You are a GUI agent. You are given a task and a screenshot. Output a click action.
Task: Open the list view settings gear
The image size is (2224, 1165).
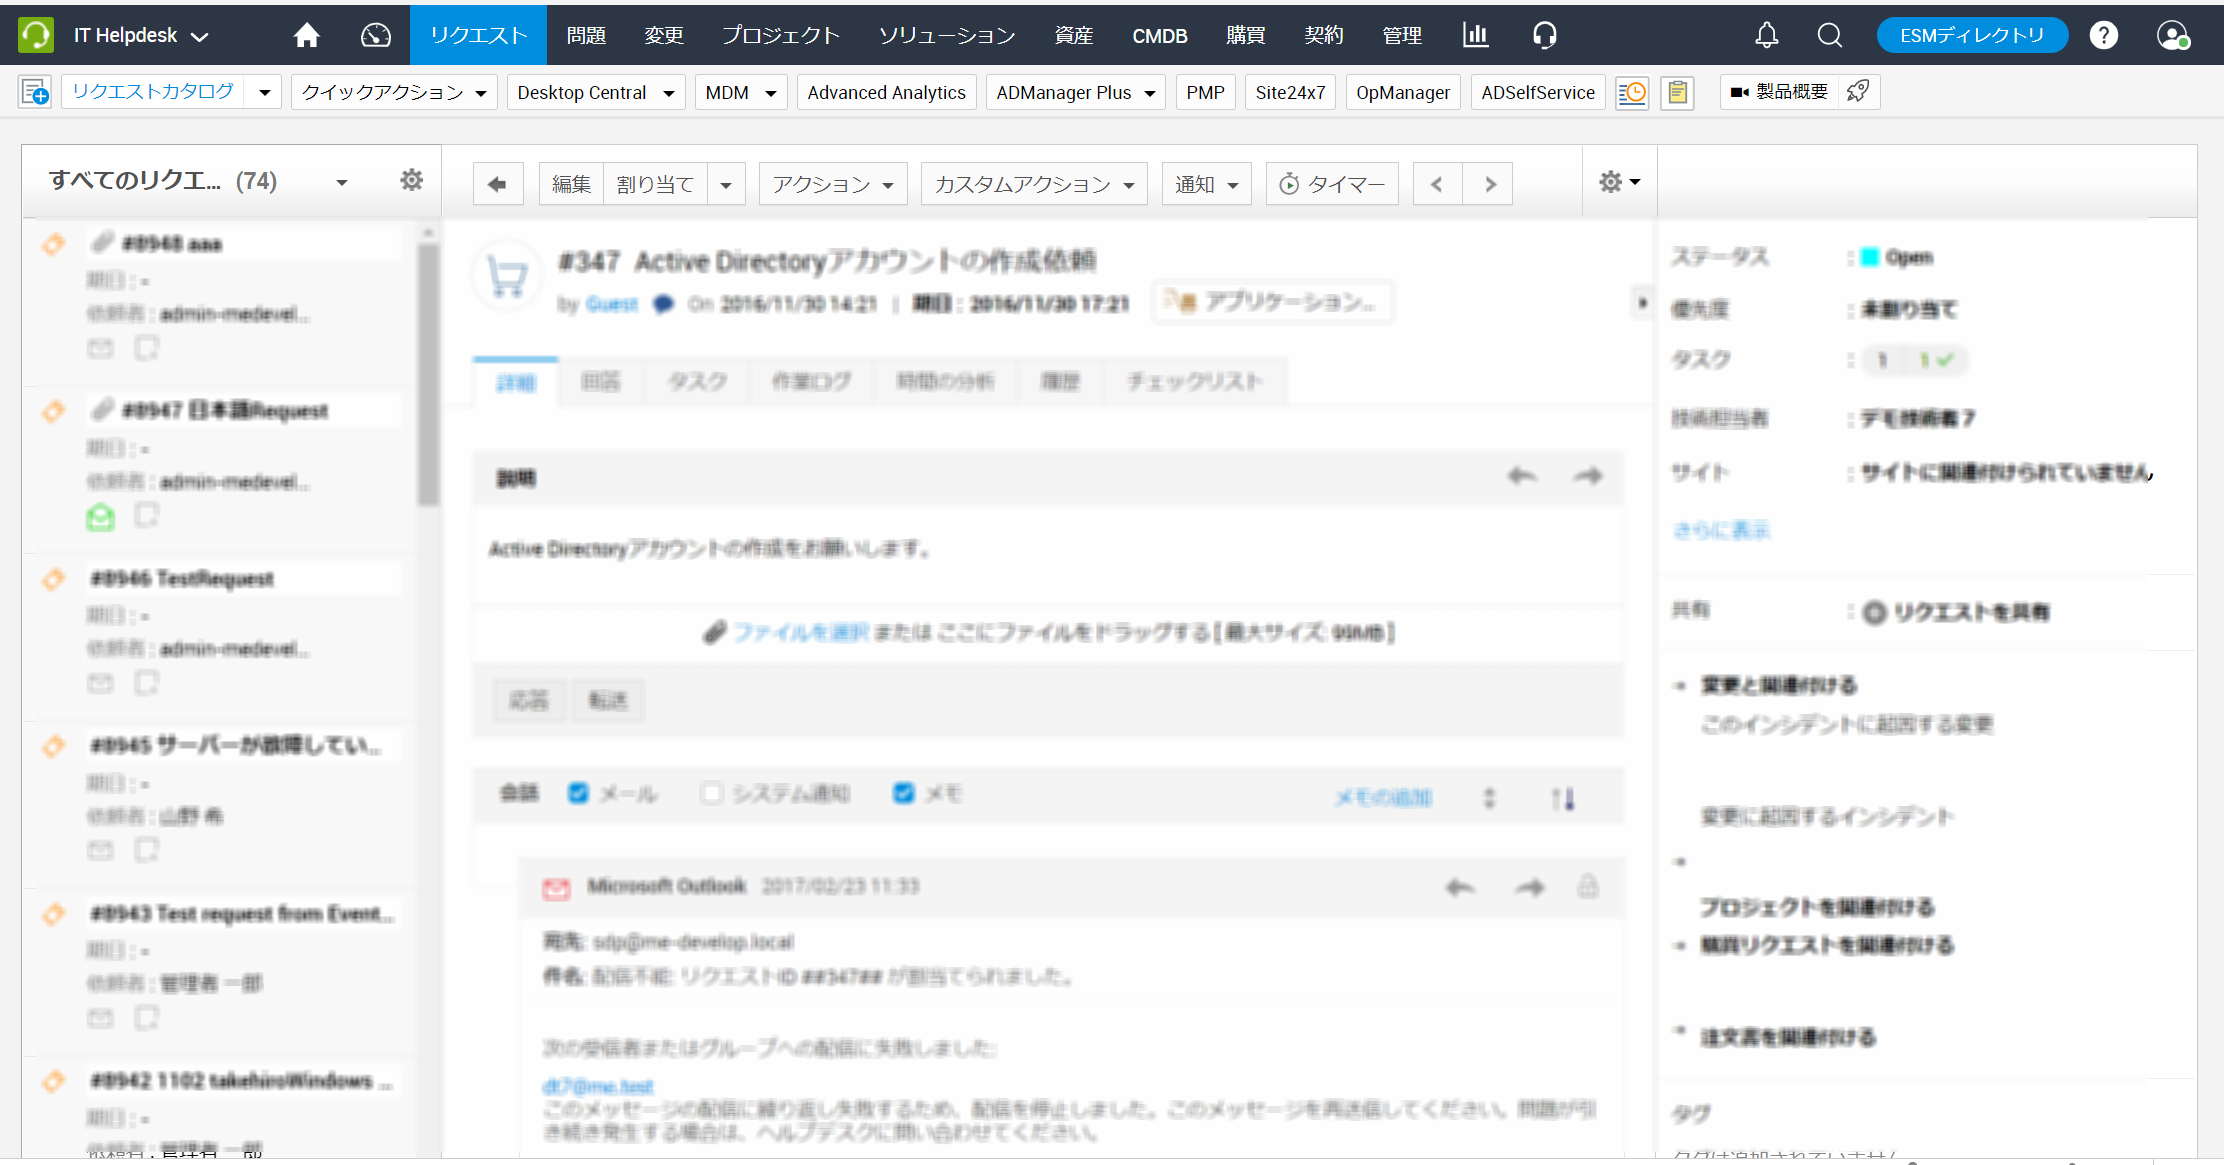[411, 180]
